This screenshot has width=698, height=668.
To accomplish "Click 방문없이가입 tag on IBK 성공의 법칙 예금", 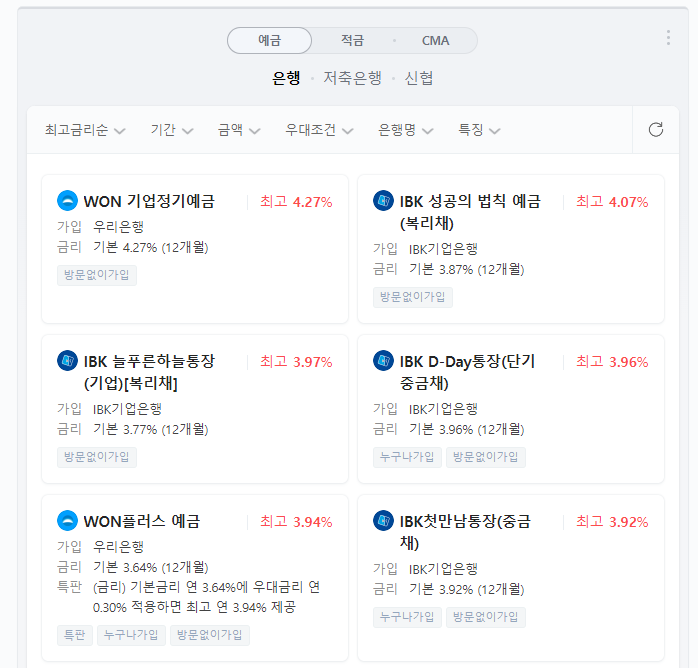I will pos(413,297).
